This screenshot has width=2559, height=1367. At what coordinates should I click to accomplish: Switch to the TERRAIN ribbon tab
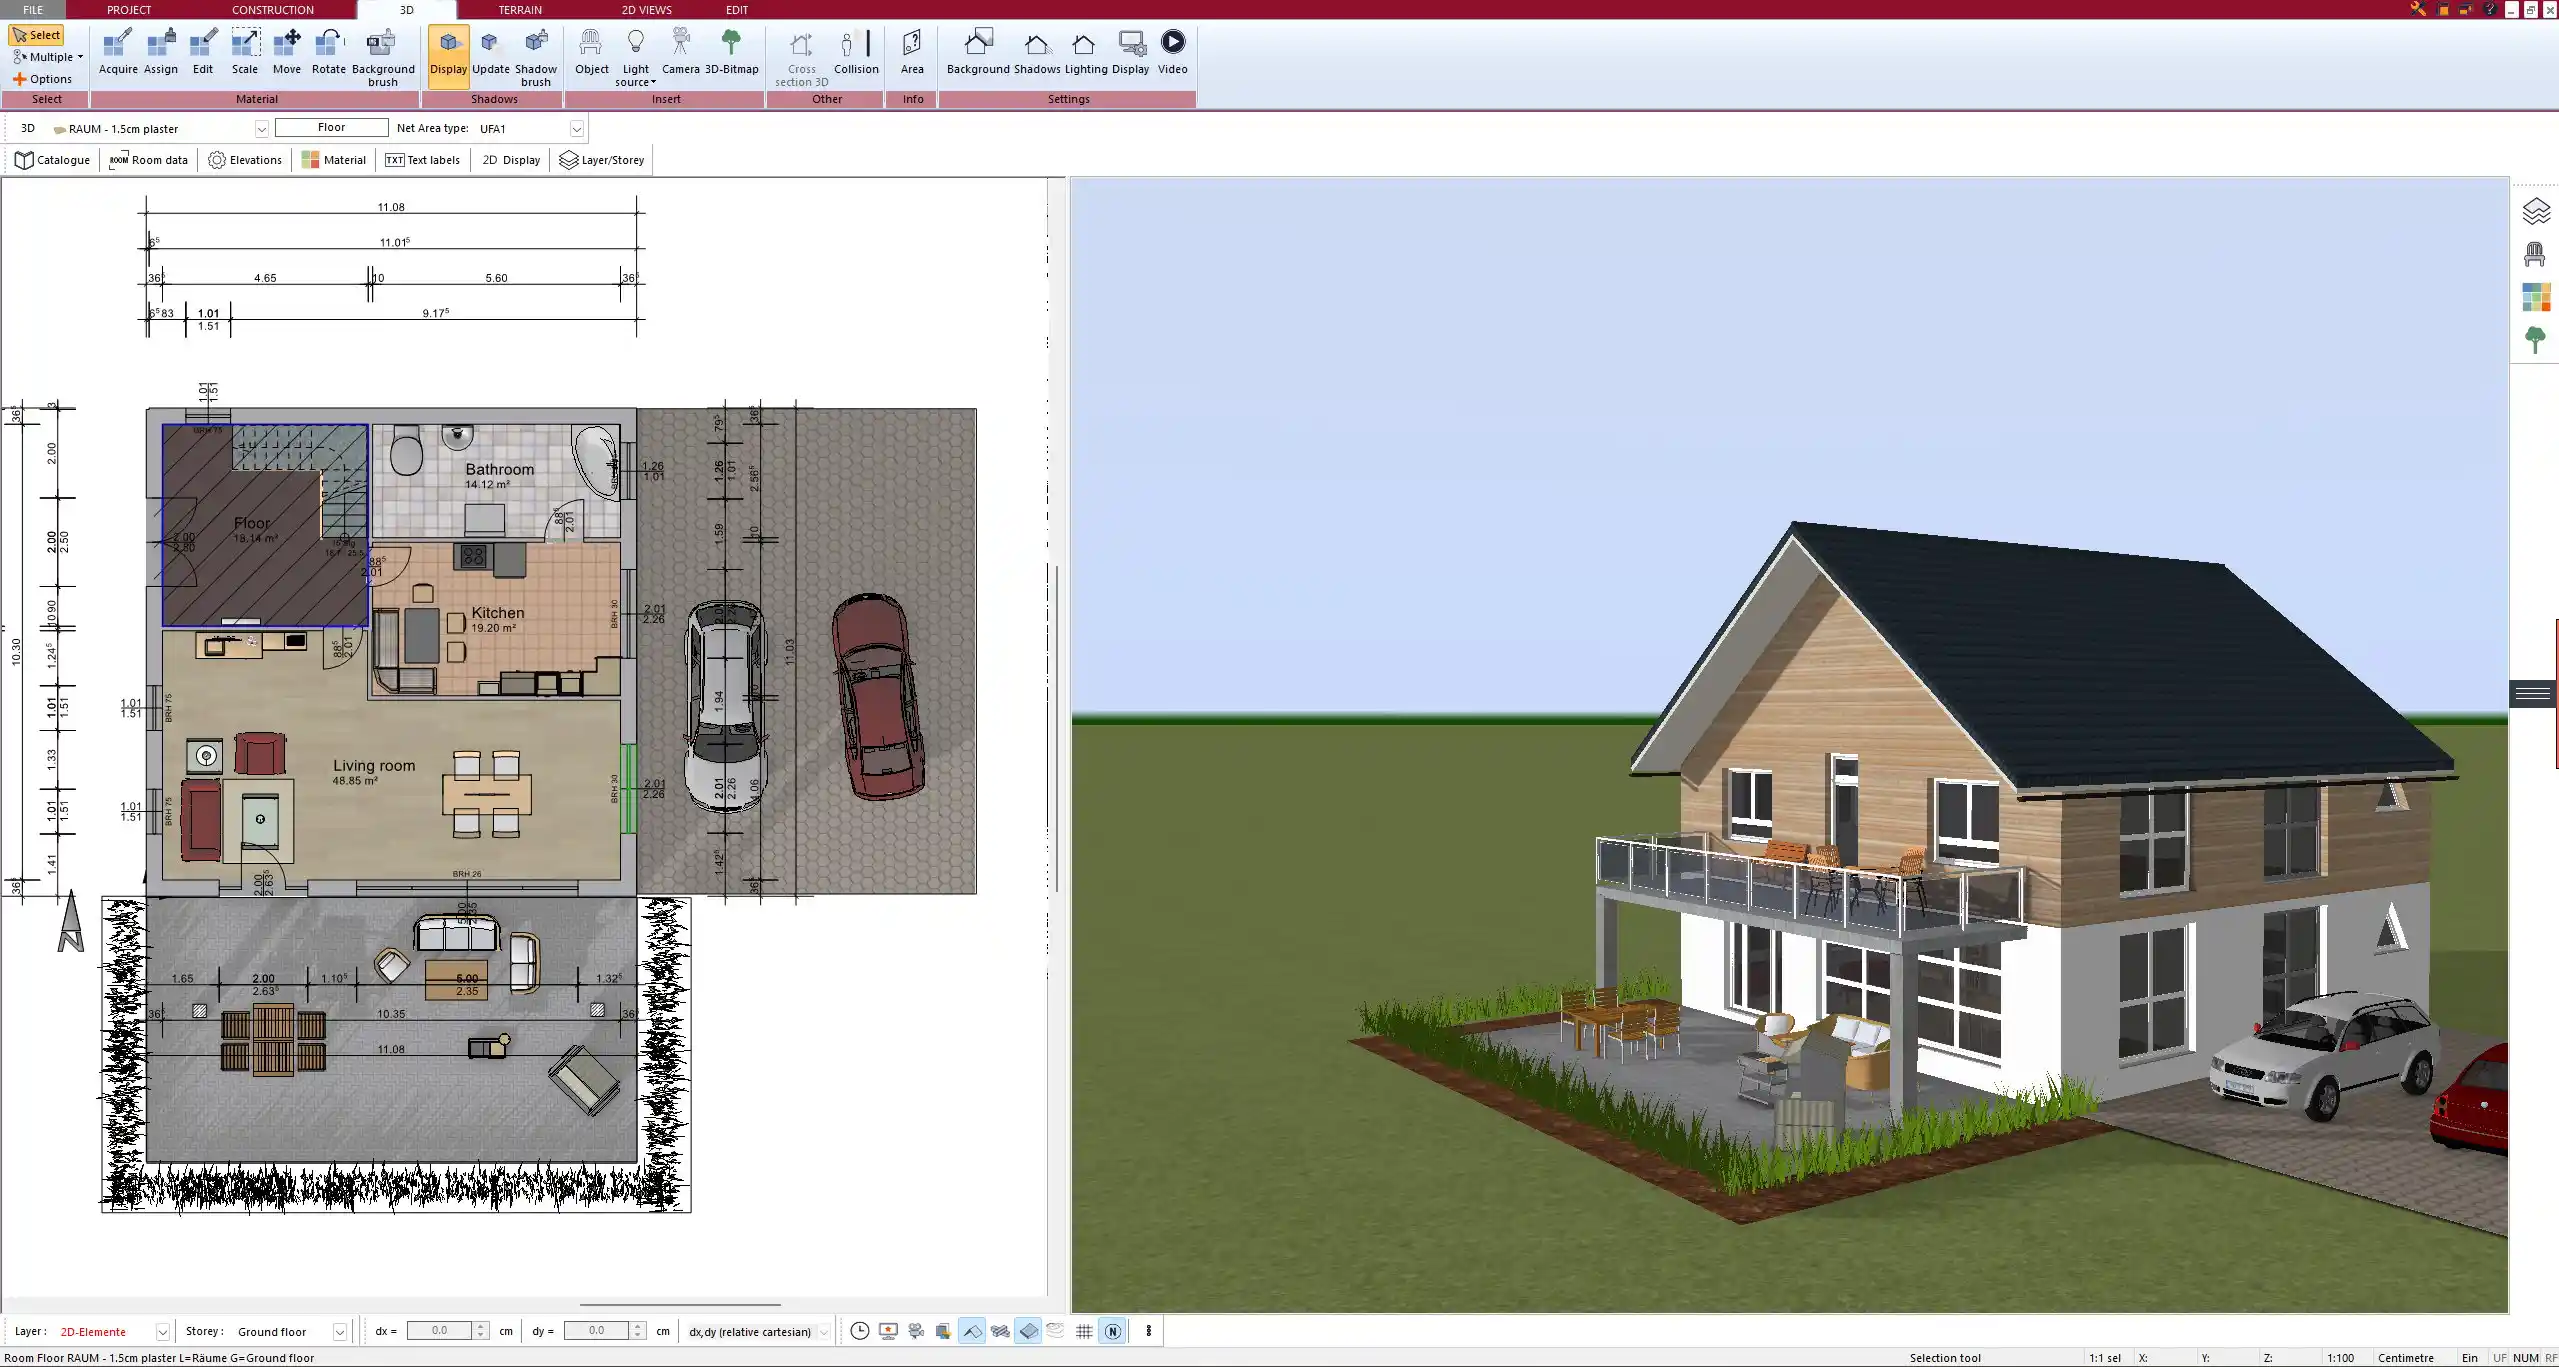click(520, 10)
